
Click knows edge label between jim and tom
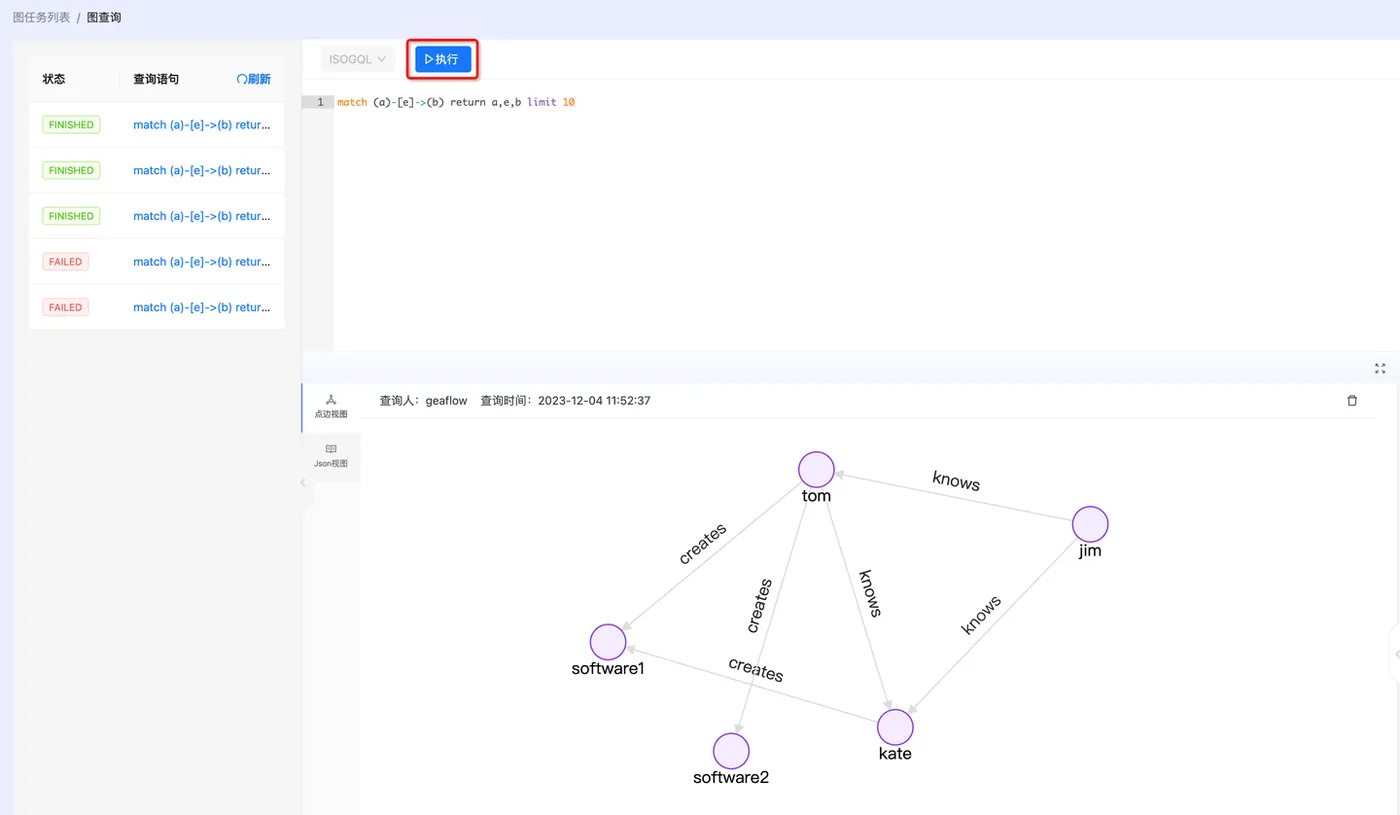[x=956, y=480]
